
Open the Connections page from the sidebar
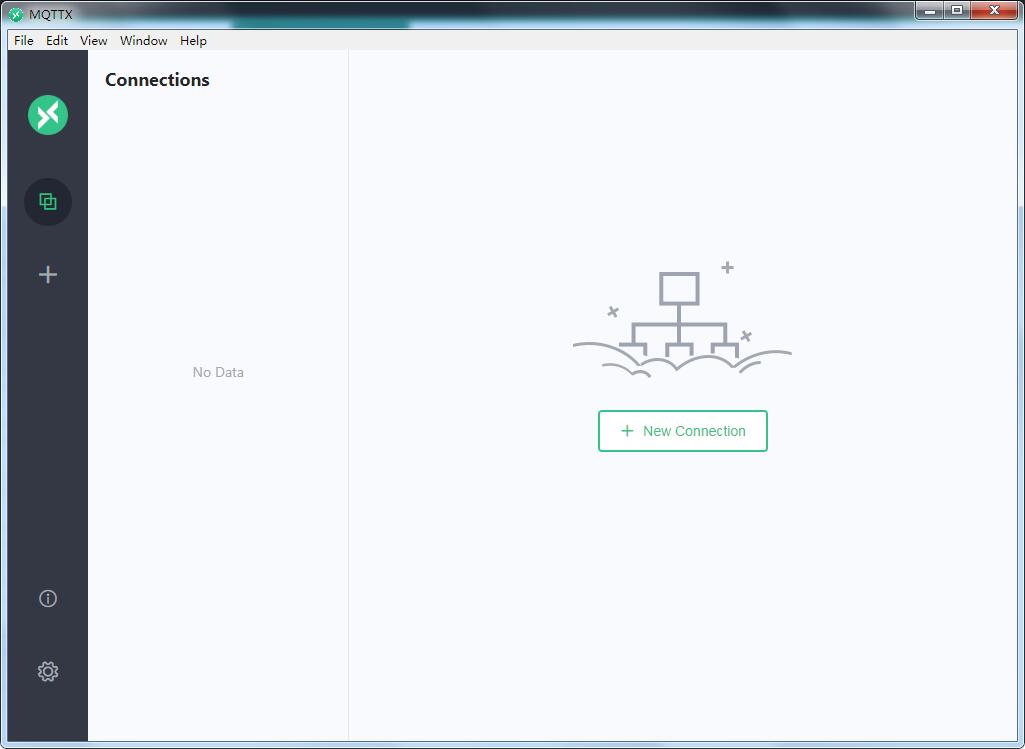click(x=48, y=202)
